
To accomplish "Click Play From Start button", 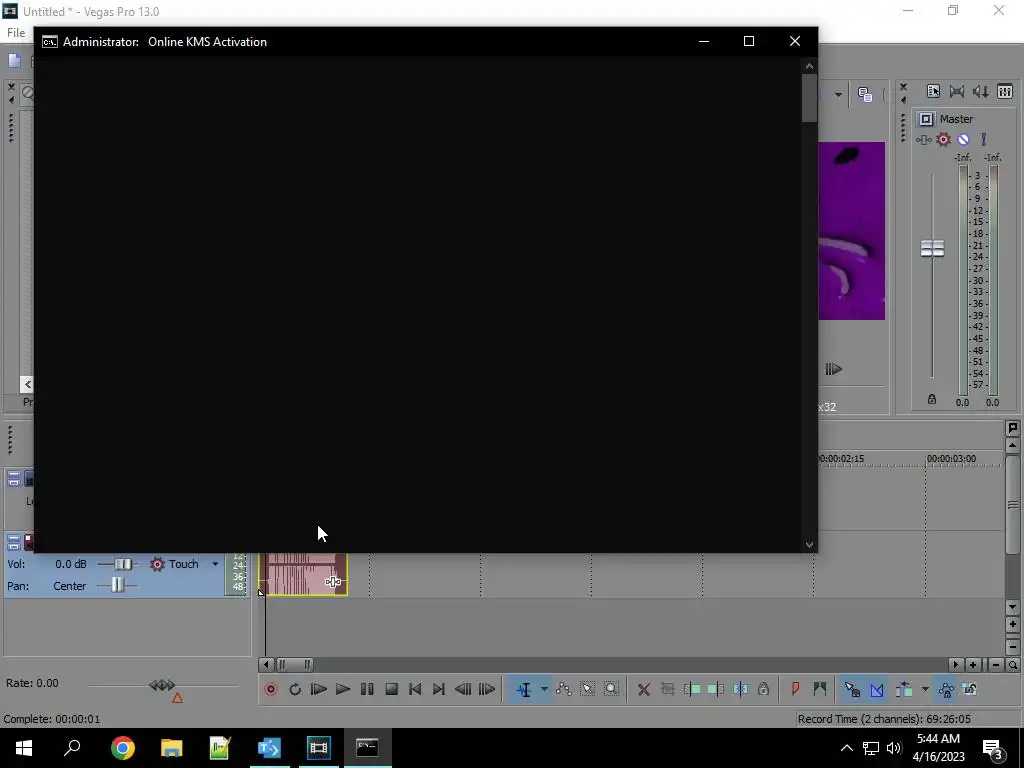I will click(319, 689).
